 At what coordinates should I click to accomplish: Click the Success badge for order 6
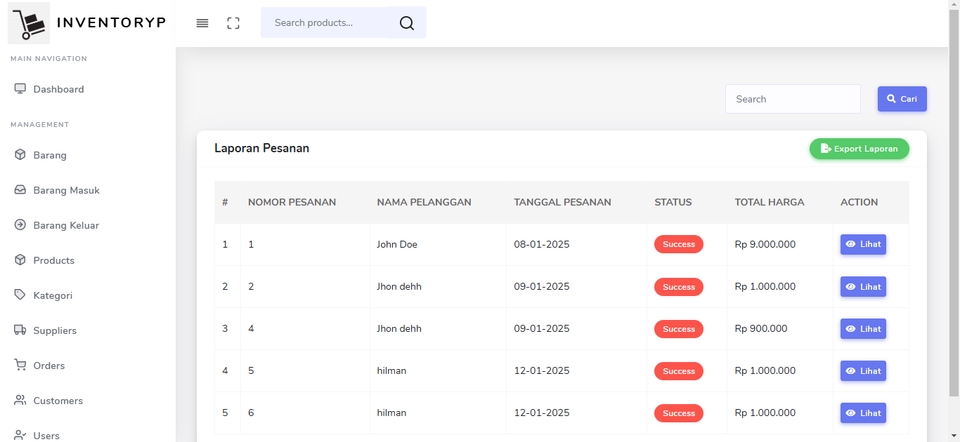678,413
